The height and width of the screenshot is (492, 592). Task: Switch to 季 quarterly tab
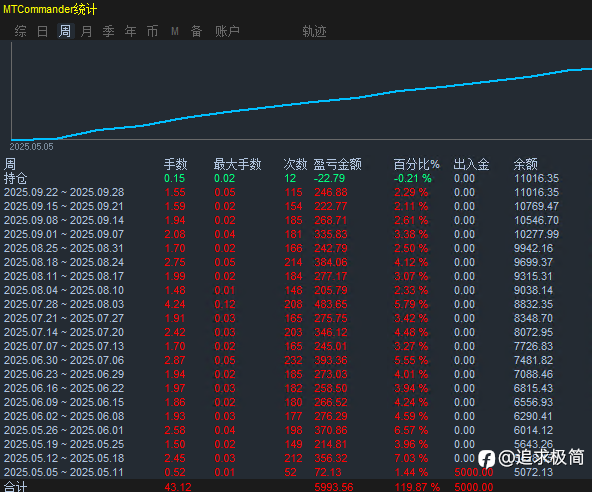coord(108,31)
